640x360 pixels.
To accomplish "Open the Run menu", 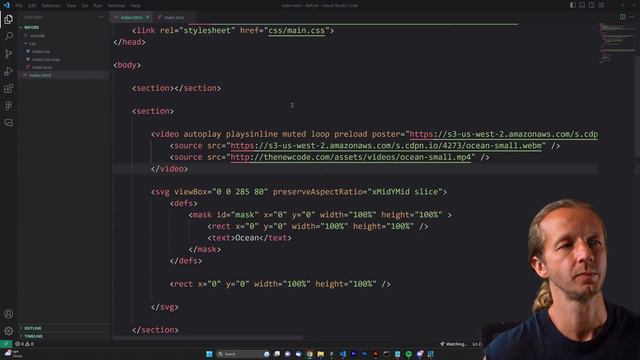I will pos(98,6).
